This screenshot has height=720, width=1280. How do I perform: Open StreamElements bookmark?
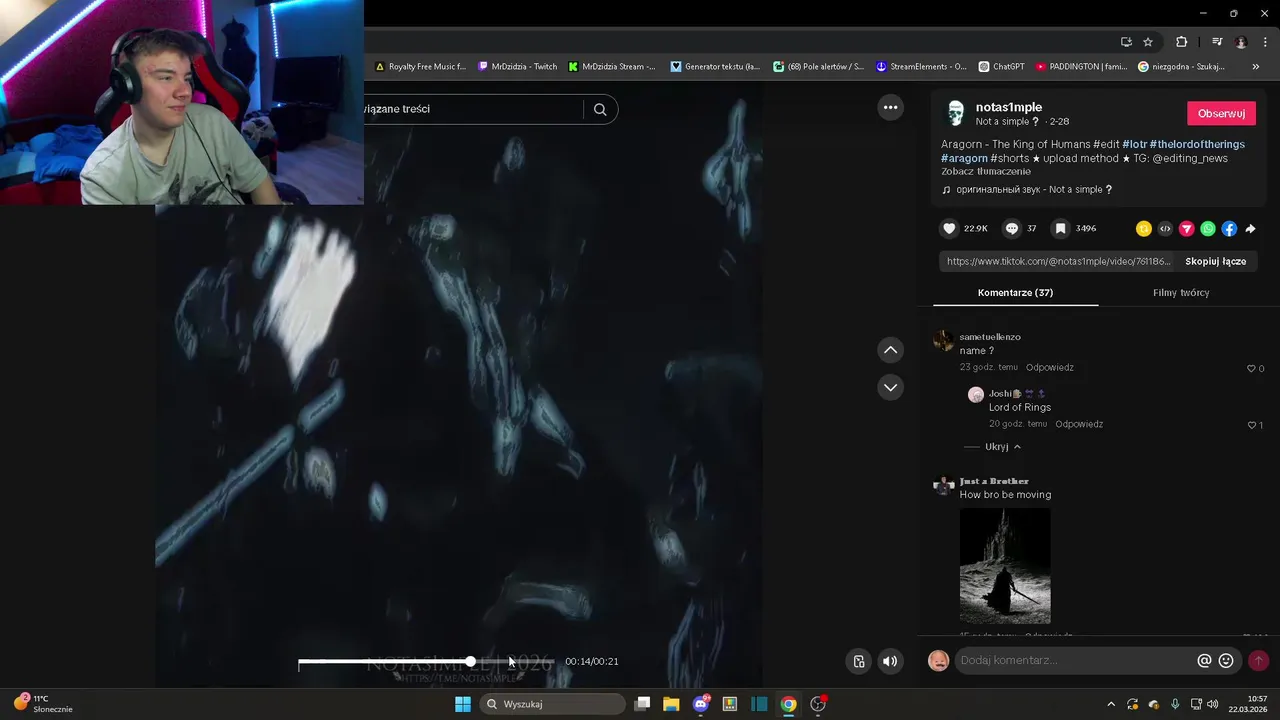pos(921,67)
